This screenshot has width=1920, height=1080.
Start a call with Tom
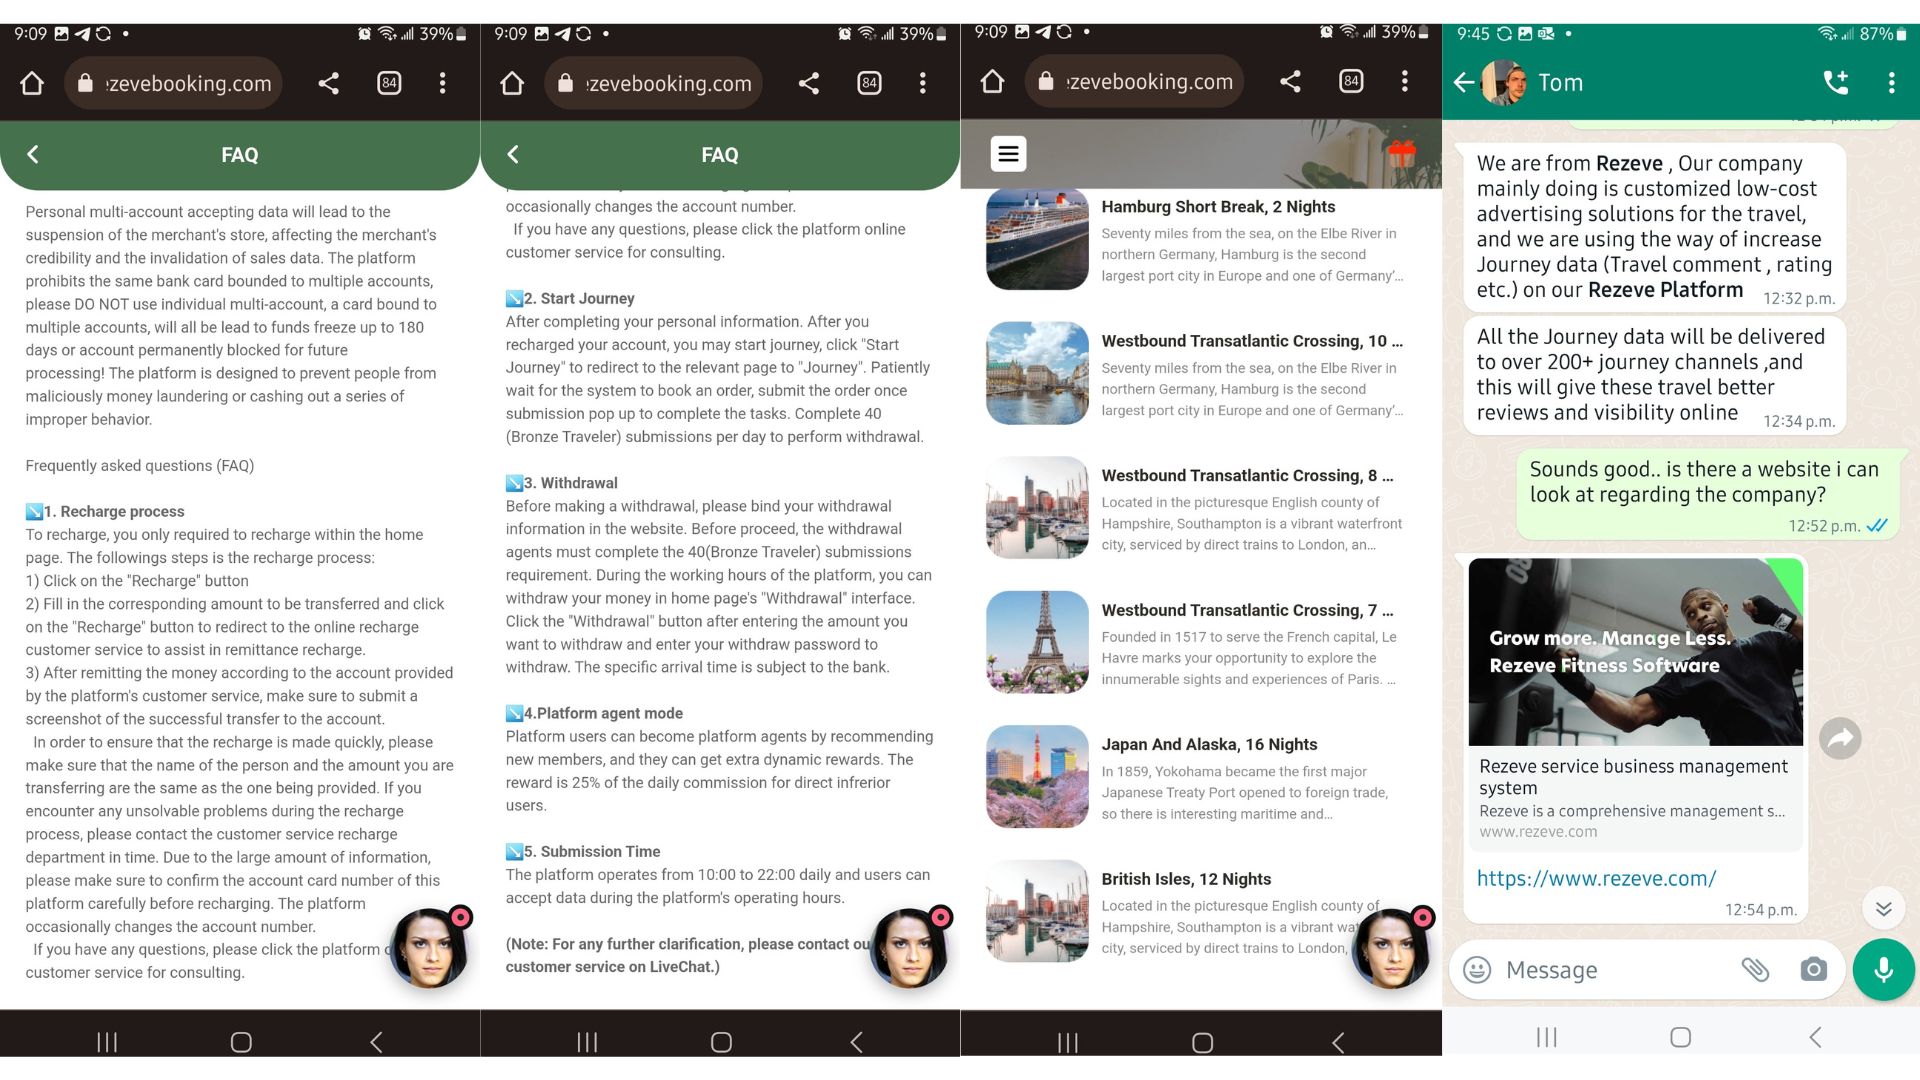pos(1836,83)
